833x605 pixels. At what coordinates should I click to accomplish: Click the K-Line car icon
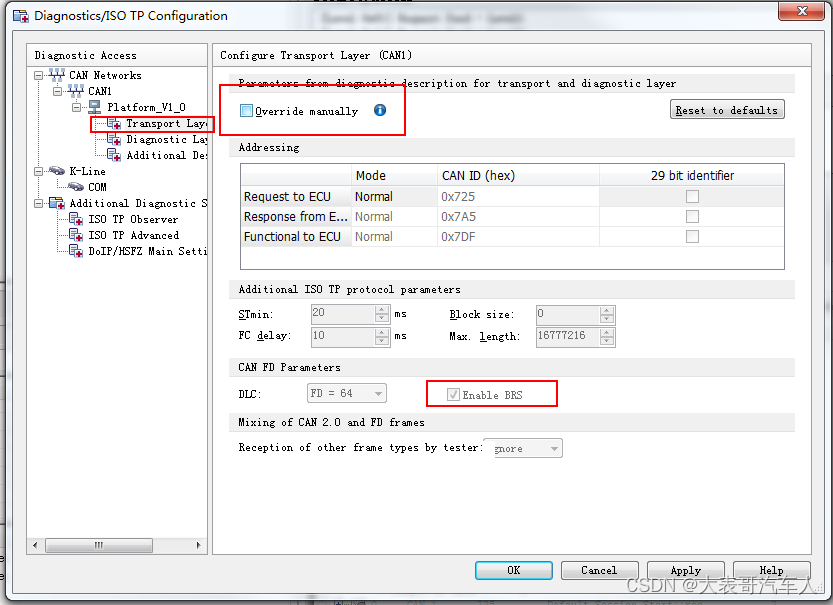coord(57,171)
